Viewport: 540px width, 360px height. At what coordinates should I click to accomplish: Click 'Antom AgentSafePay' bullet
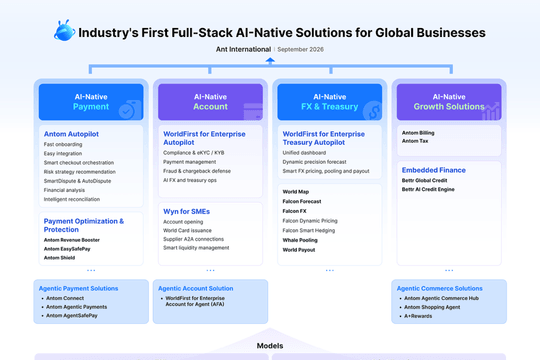point(72,316)
